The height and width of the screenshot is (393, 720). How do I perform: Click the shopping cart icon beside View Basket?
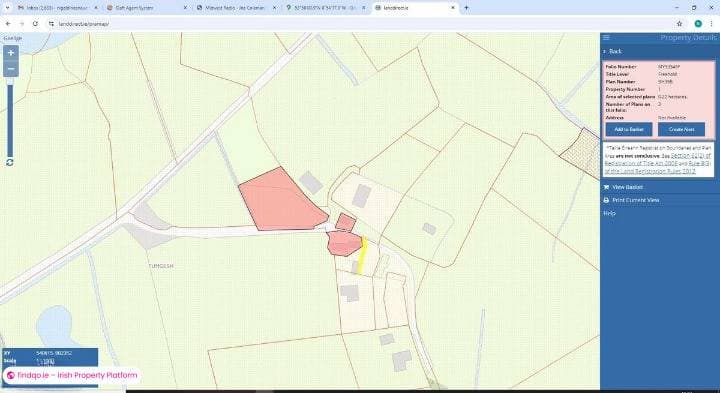(606, 187)
